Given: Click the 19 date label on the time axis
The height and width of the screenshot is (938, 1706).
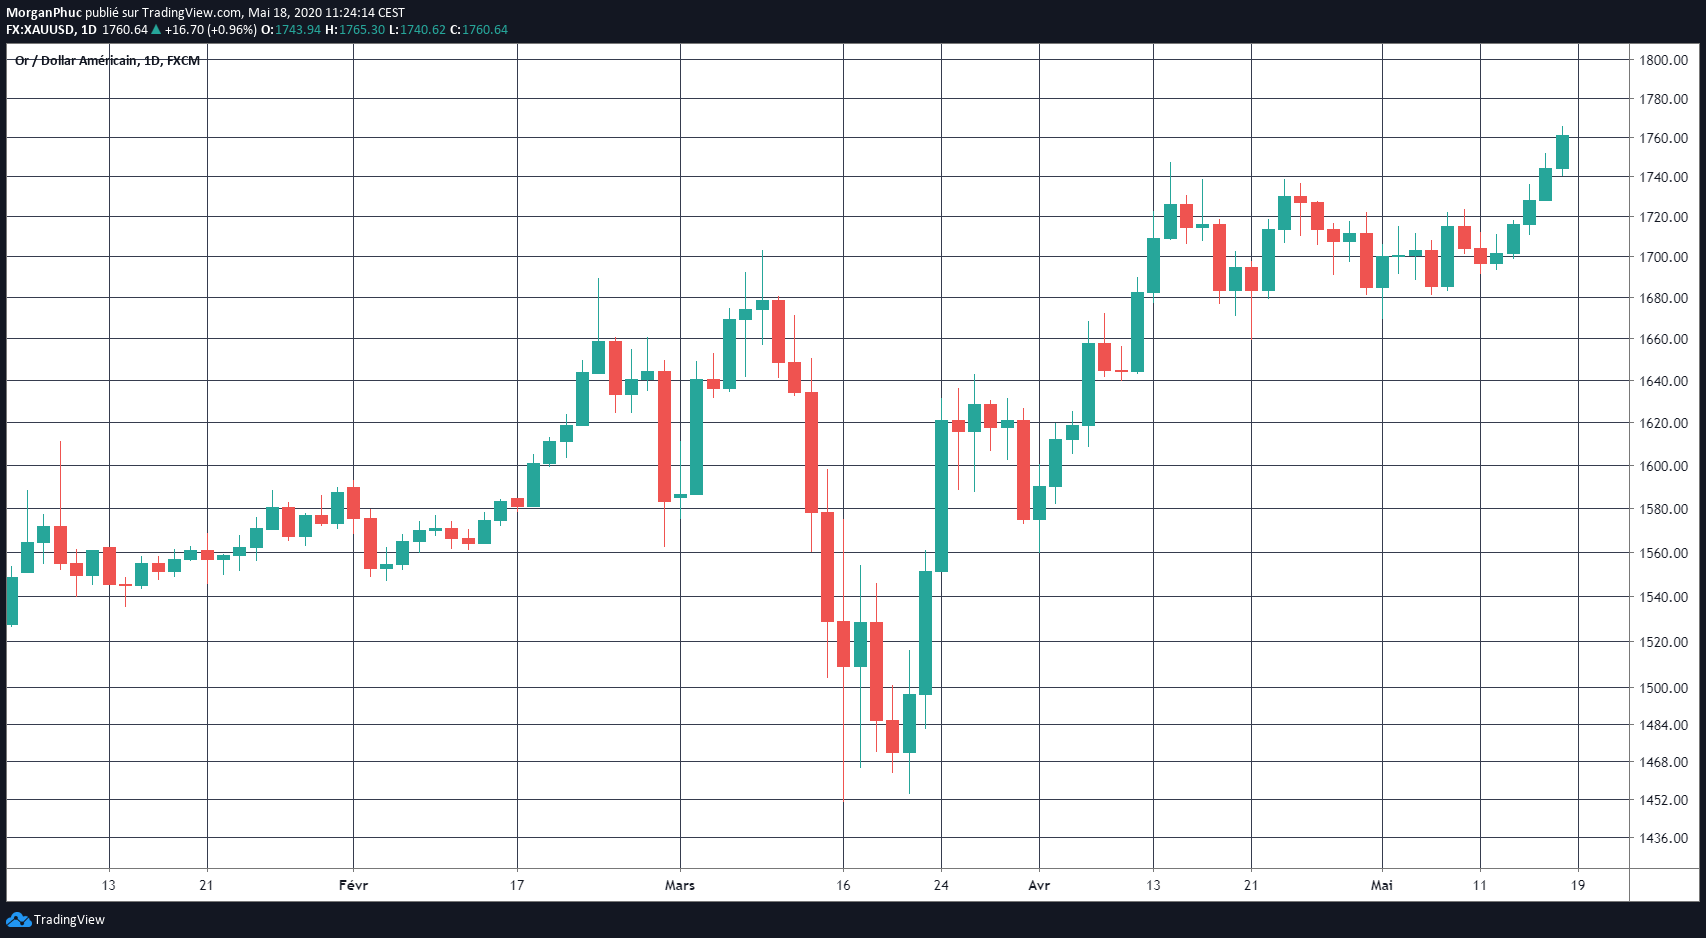Looking at the screenshot, I should click(1578, 885).
